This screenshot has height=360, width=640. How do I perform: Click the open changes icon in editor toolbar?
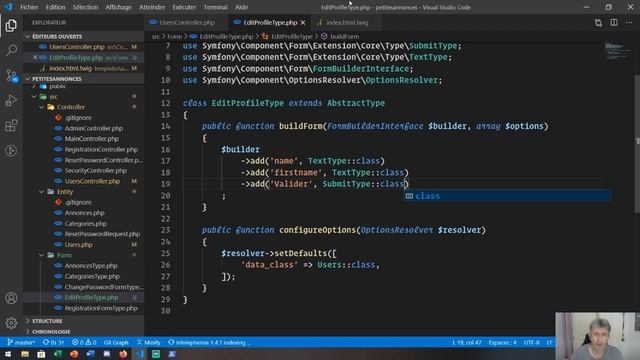[x=598, y=23]
